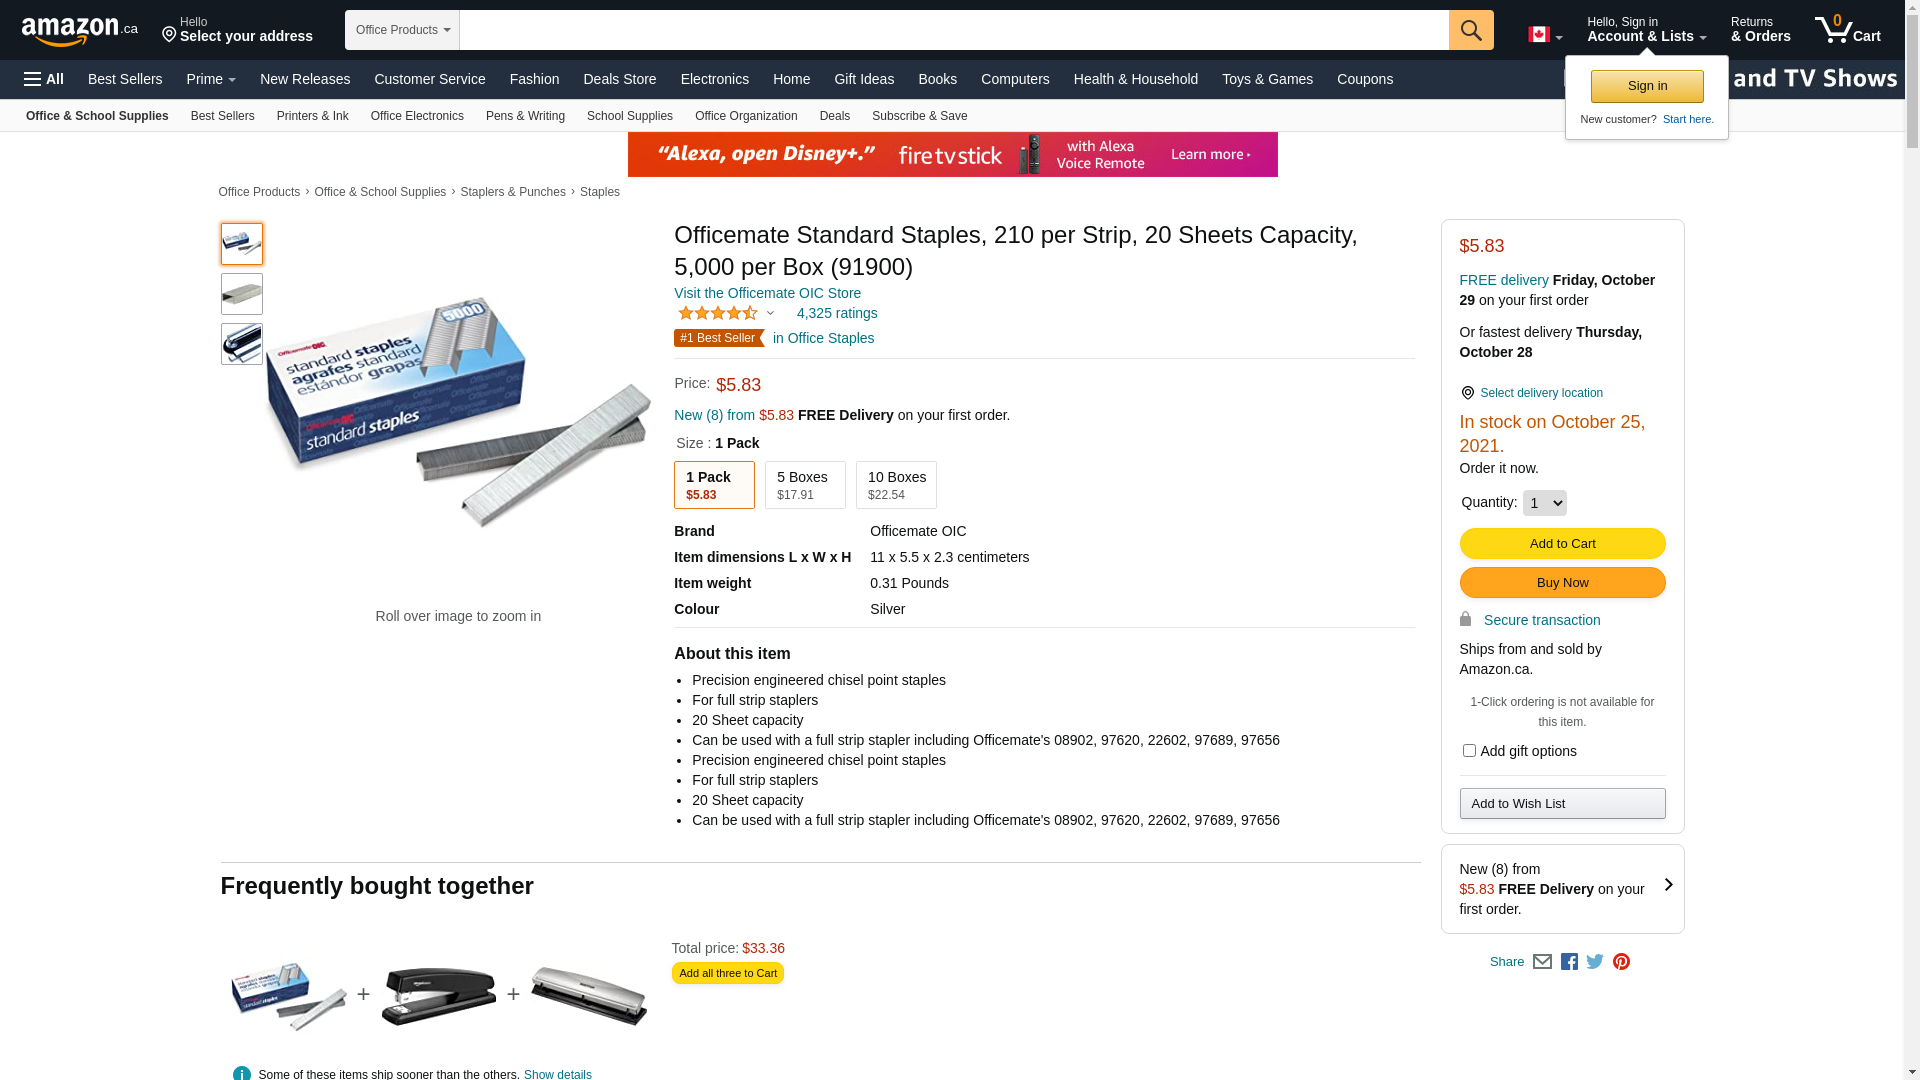1920x1080 pixels.
Task: Open the 4,325 ratings link
Action: click(x=837, y=313)
